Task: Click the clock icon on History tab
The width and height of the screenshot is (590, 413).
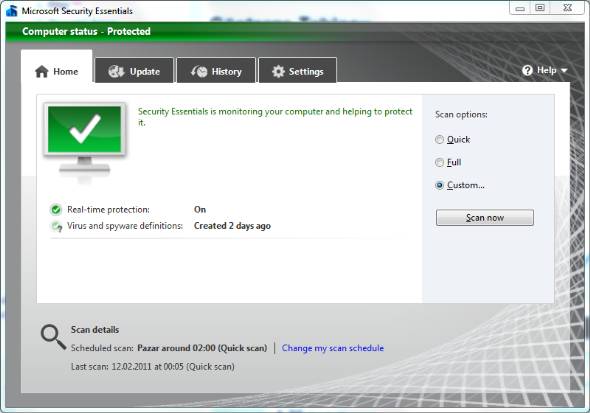Action: click(x=199, y=71)
